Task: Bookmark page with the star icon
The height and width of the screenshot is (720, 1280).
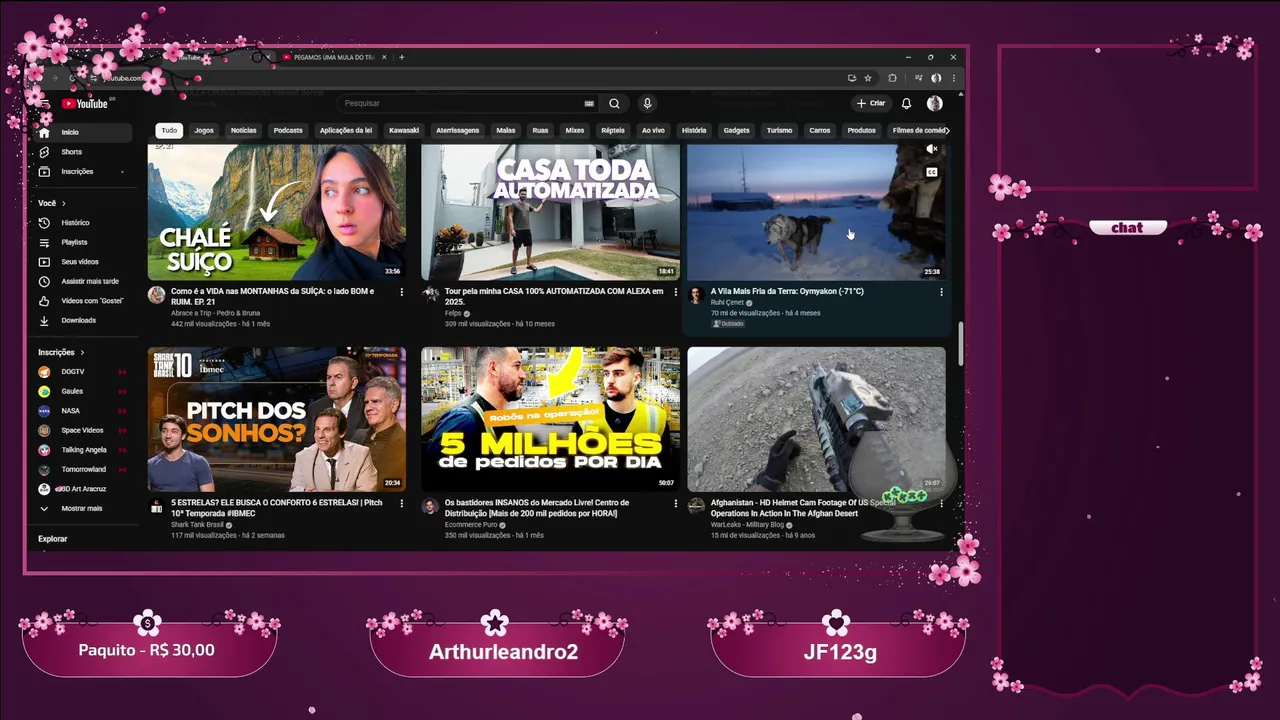Action: 867,78
